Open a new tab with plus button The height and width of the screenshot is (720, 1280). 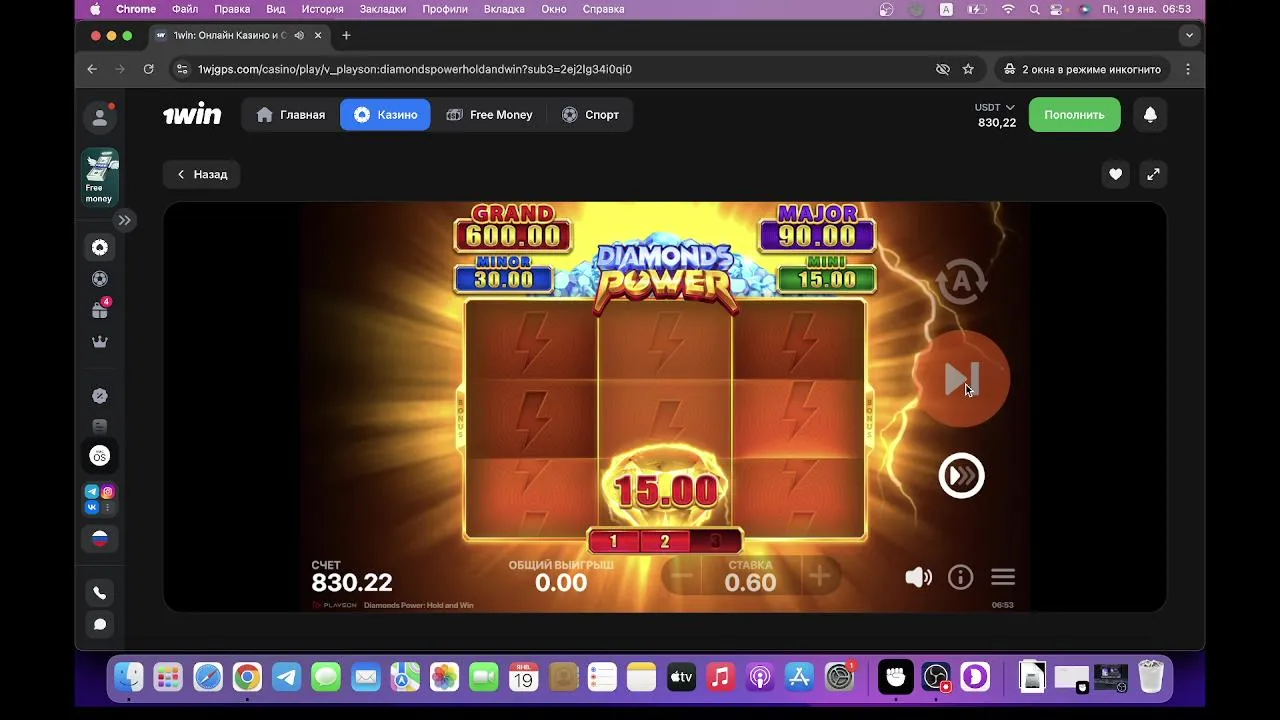tap(346, 35)
